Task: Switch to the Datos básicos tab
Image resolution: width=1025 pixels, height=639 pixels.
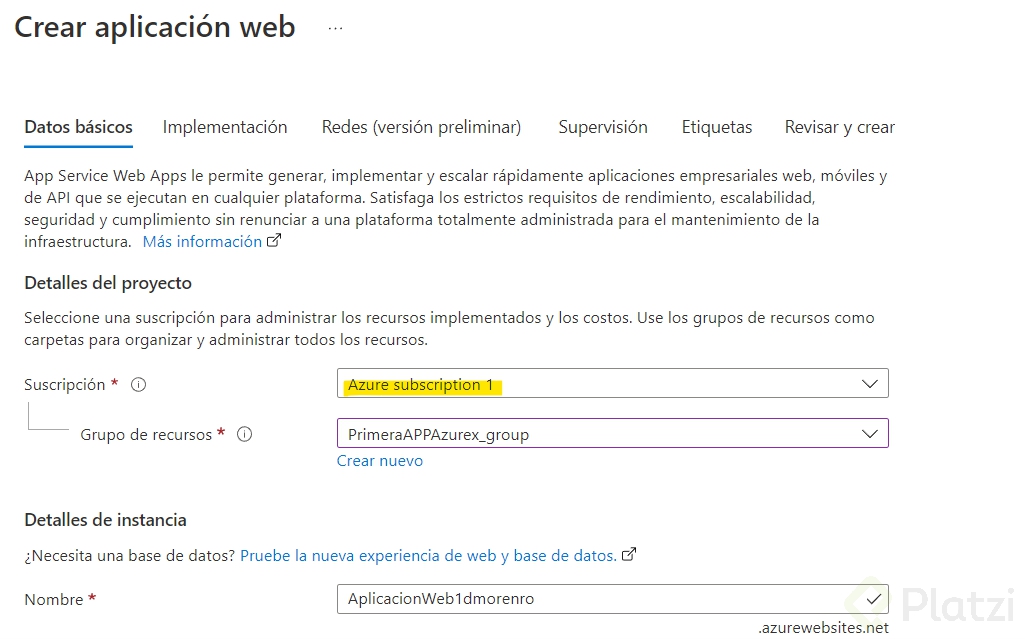Action: [x=78, y=127]
